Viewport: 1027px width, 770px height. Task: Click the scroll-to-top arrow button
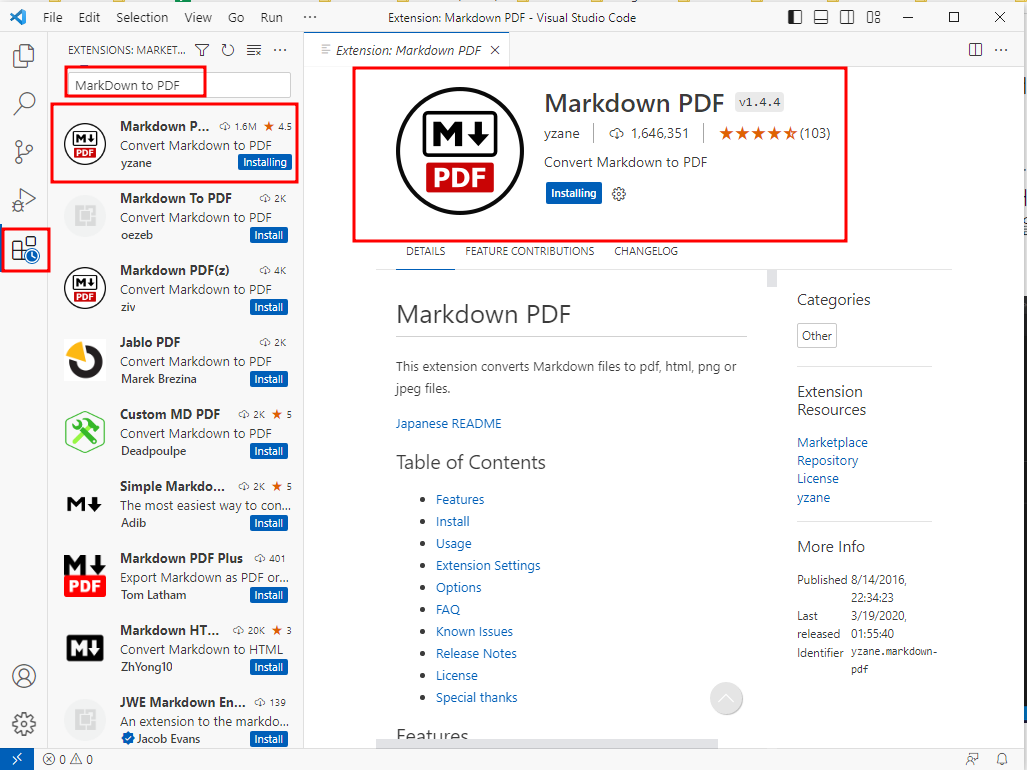(726, 699)
